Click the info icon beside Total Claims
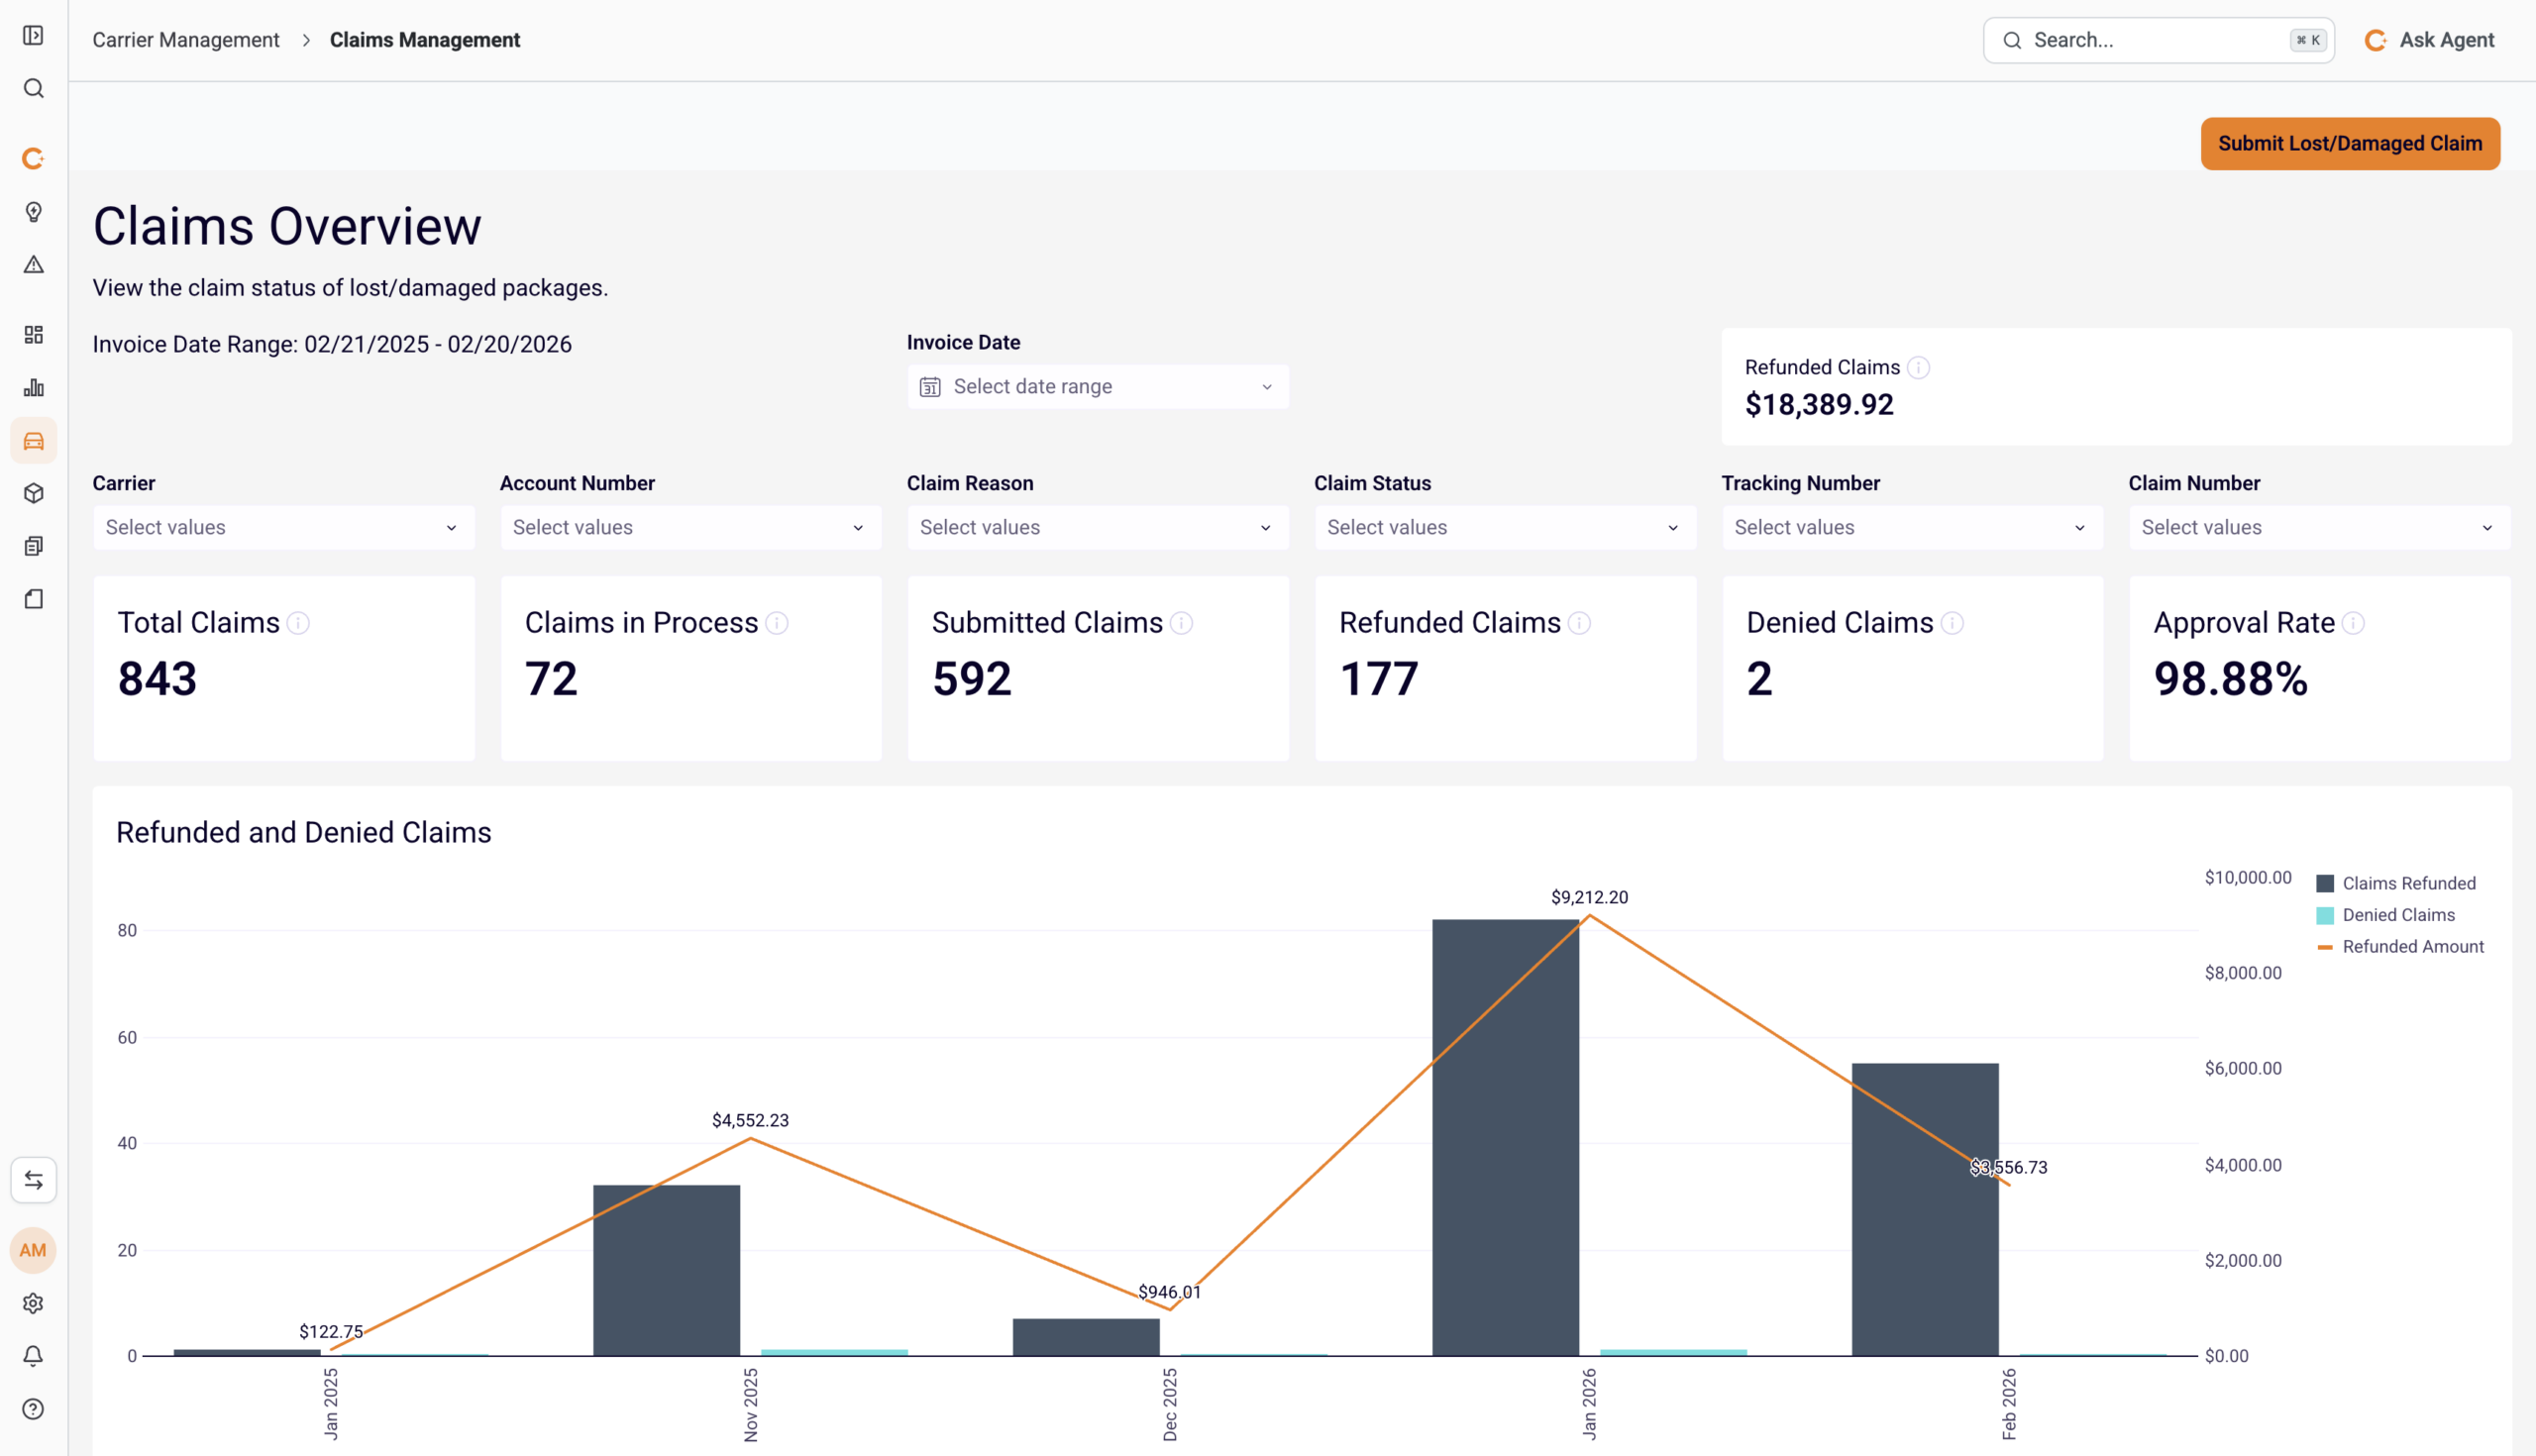 point(298,624)
